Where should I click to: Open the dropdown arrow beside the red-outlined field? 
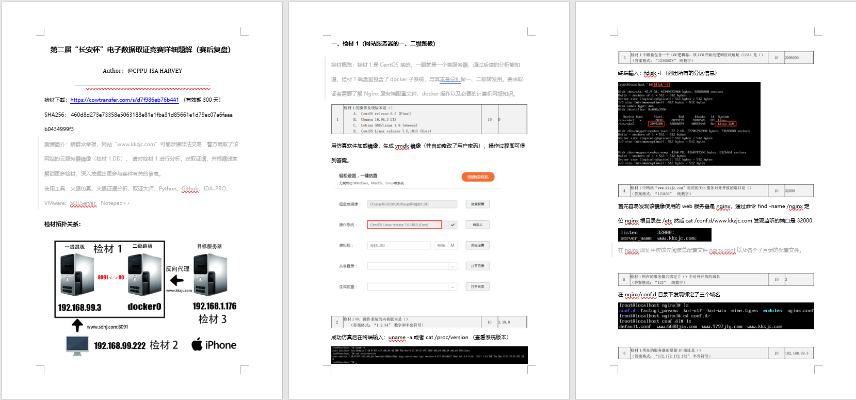point(453,226)
